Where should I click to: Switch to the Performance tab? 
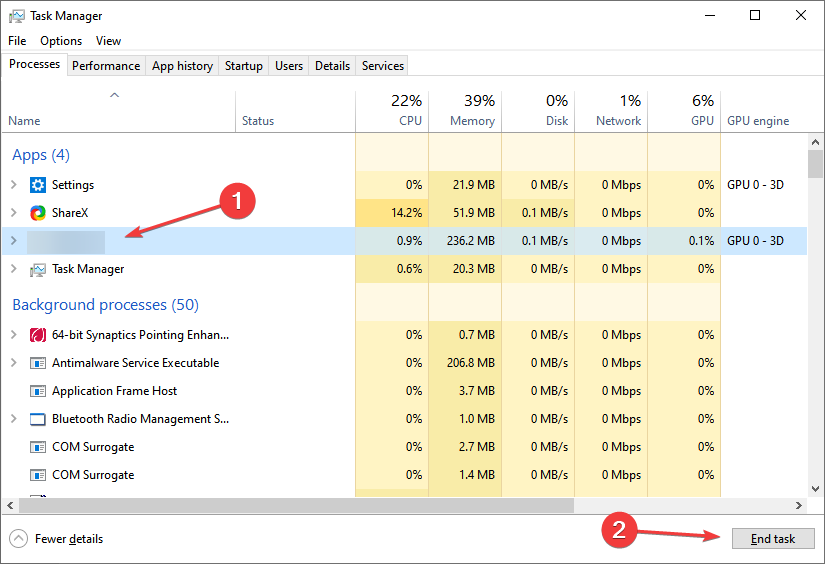[106, 66]
